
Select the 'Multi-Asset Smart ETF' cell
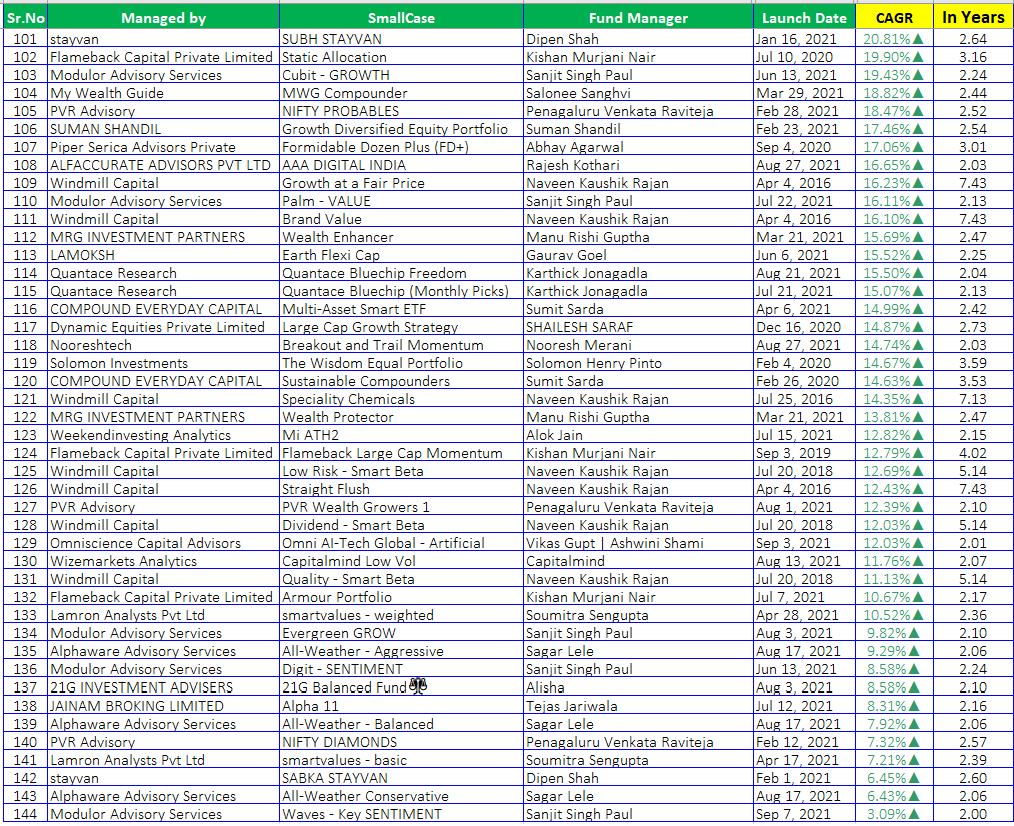[x=402, y=309]
